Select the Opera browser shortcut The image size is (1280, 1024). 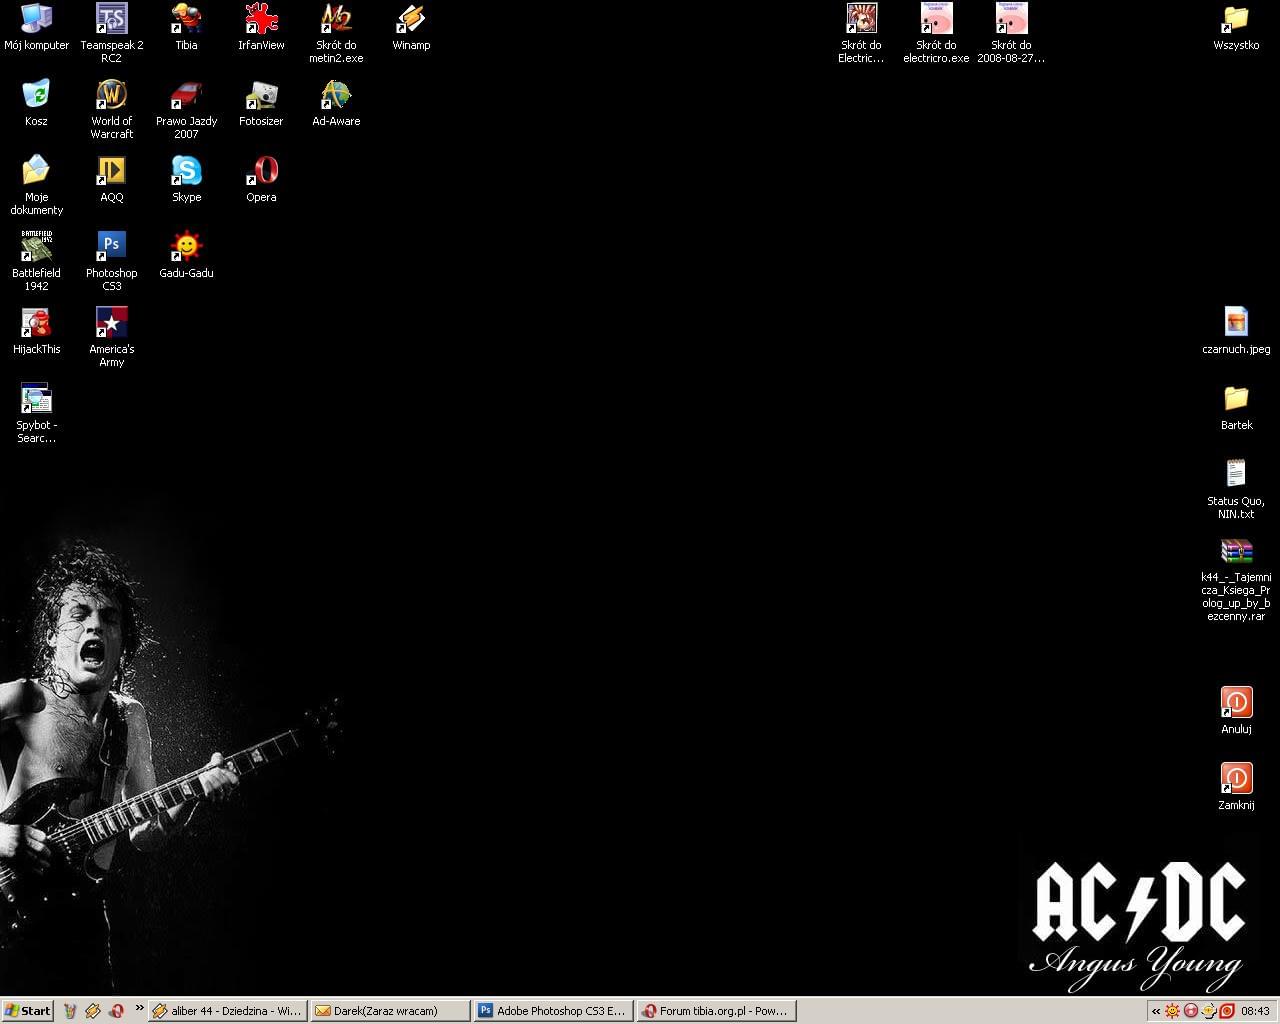(261, 179)
